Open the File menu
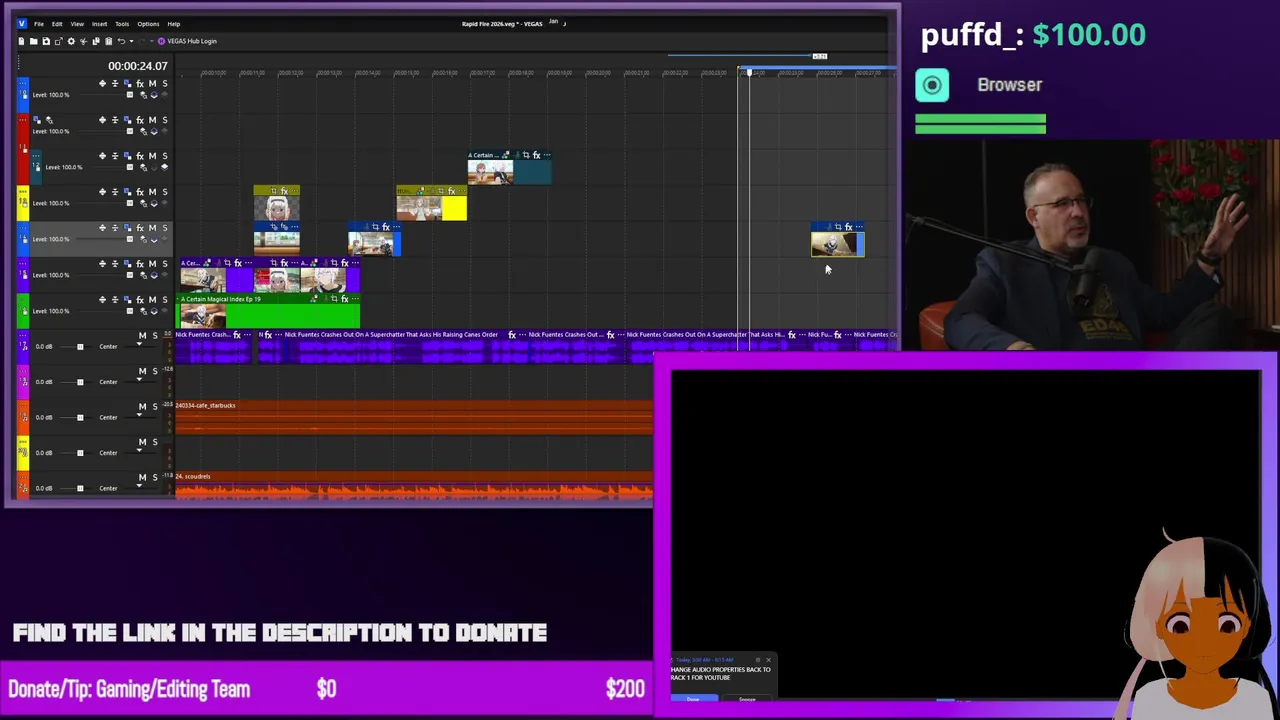 (39, 24)
